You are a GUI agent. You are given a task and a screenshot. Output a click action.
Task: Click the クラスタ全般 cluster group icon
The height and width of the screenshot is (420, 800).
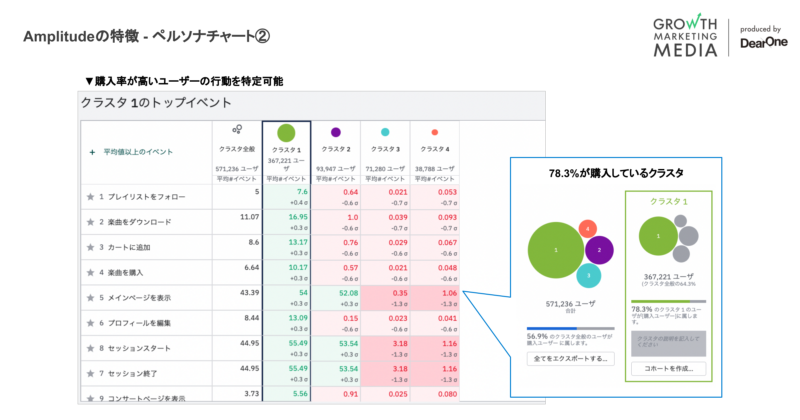click(237, 130)
